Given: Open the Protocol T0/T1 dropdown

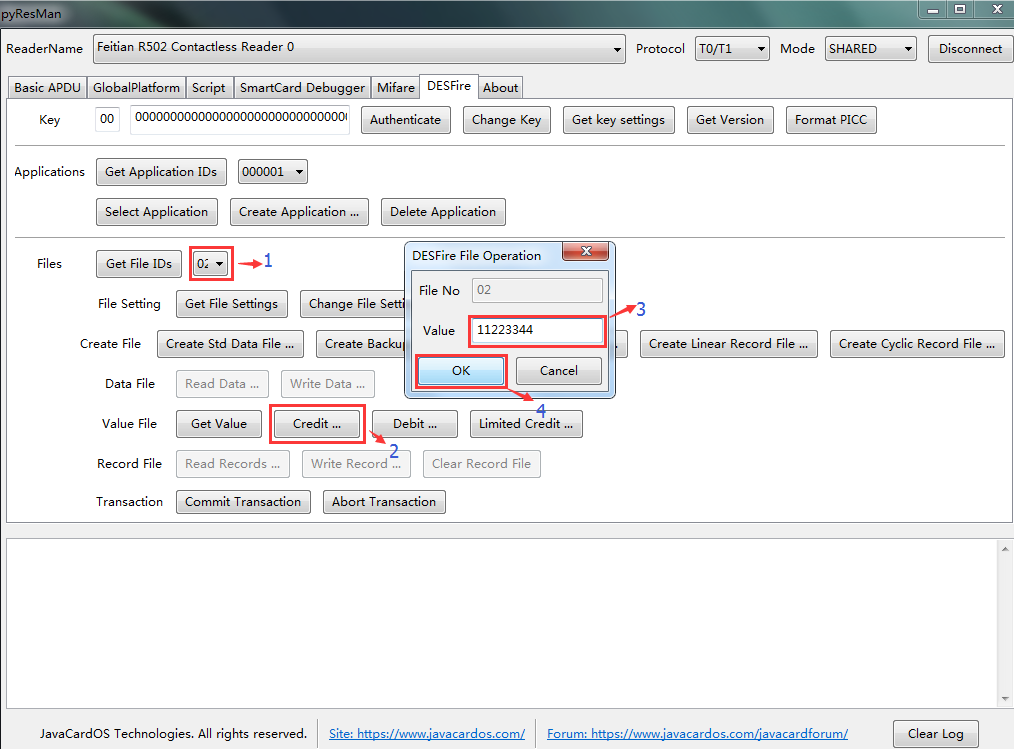Looking at the screenshot, I should pyautogui.click(x=732, y=49).
